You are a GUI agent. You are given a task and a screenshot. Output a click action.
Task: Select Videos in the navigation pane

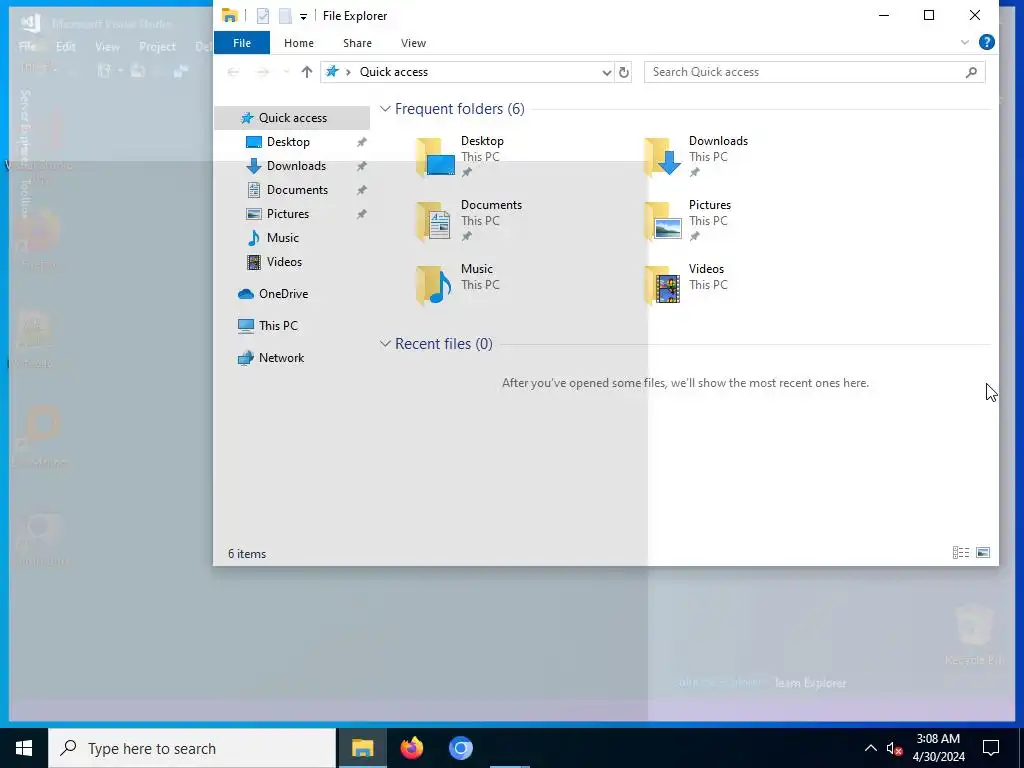pos(284,262)
